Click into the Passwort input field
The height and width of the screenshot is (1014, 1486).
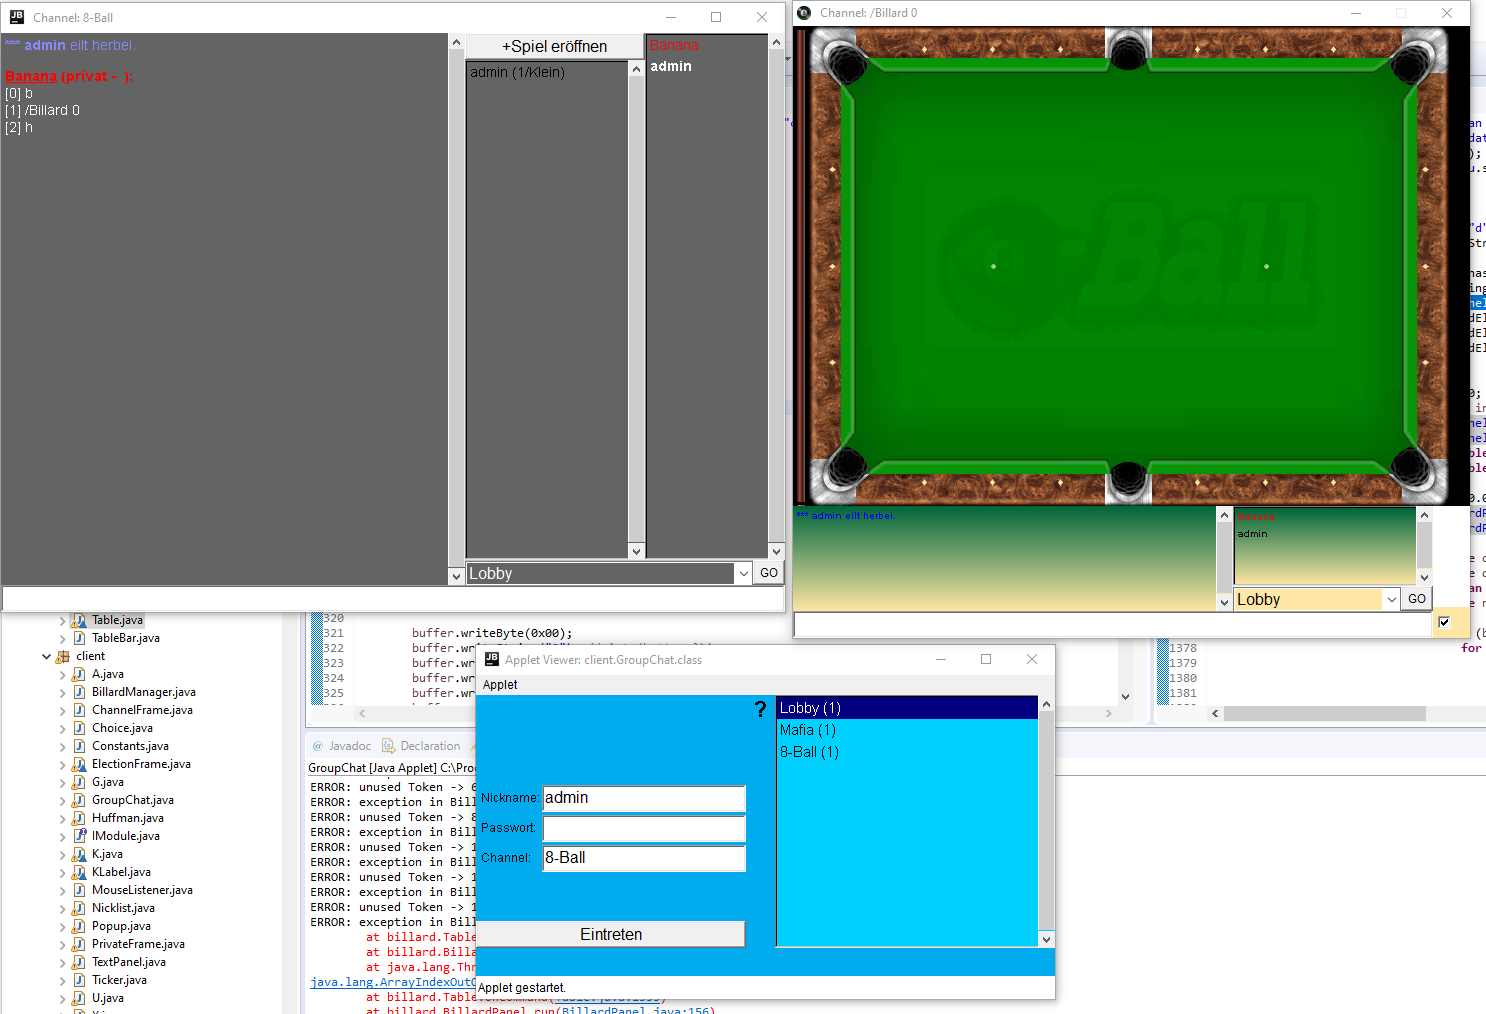pyautogui.click(x=643, y=828)
